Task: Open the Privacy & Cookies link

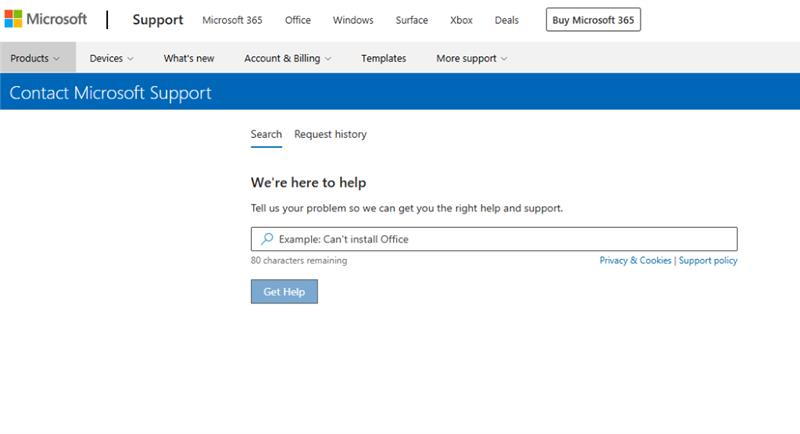Action: click(x=635, y=261)
